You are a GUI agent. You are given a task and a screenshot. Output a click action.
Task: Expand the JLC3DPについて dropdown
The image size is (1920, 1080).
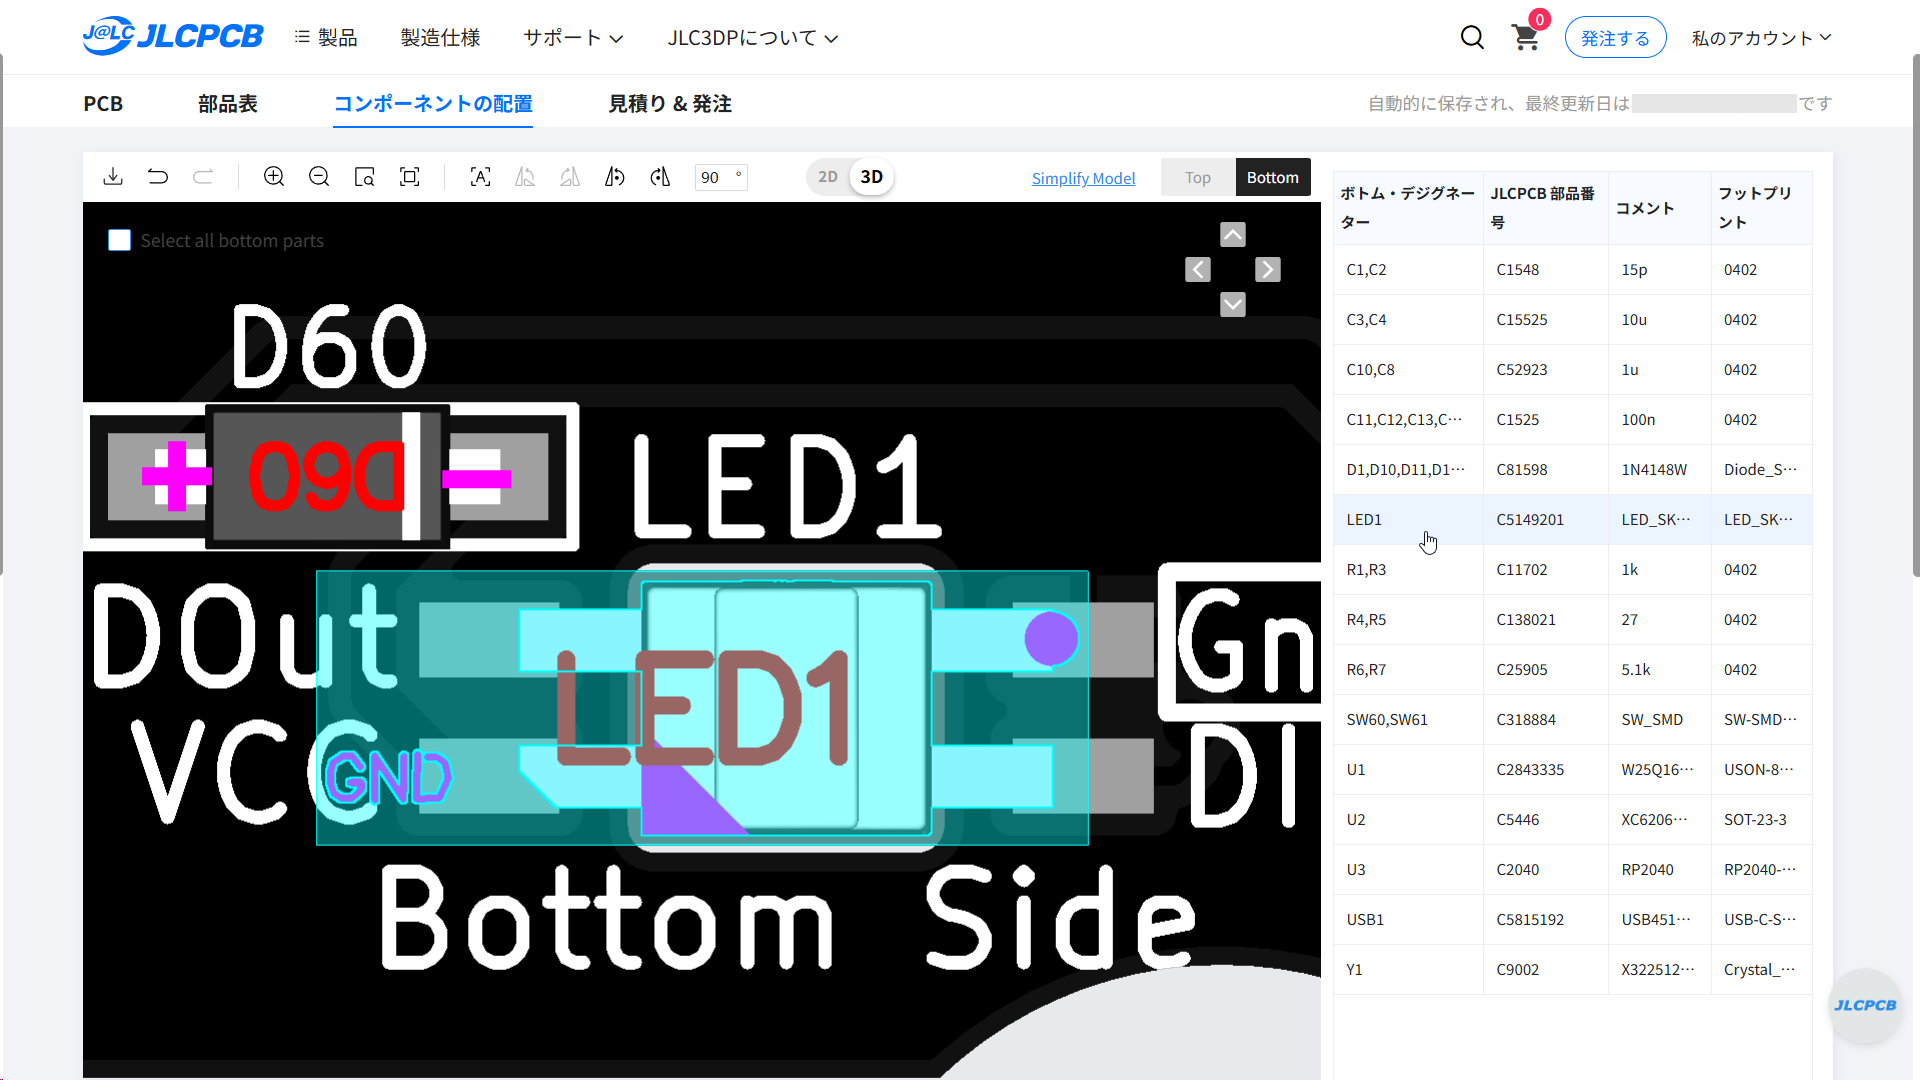[753, 38]
